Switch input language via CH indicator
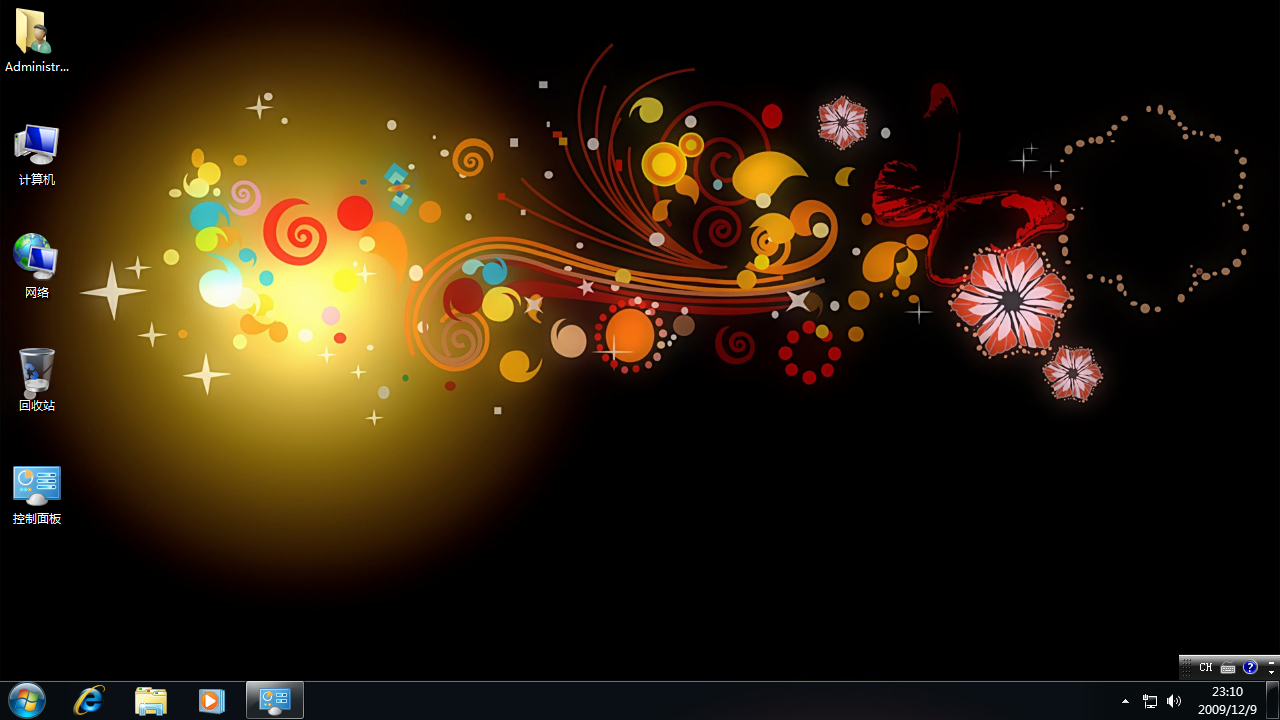The image size is (1280, 720). tap(1206, 667)
